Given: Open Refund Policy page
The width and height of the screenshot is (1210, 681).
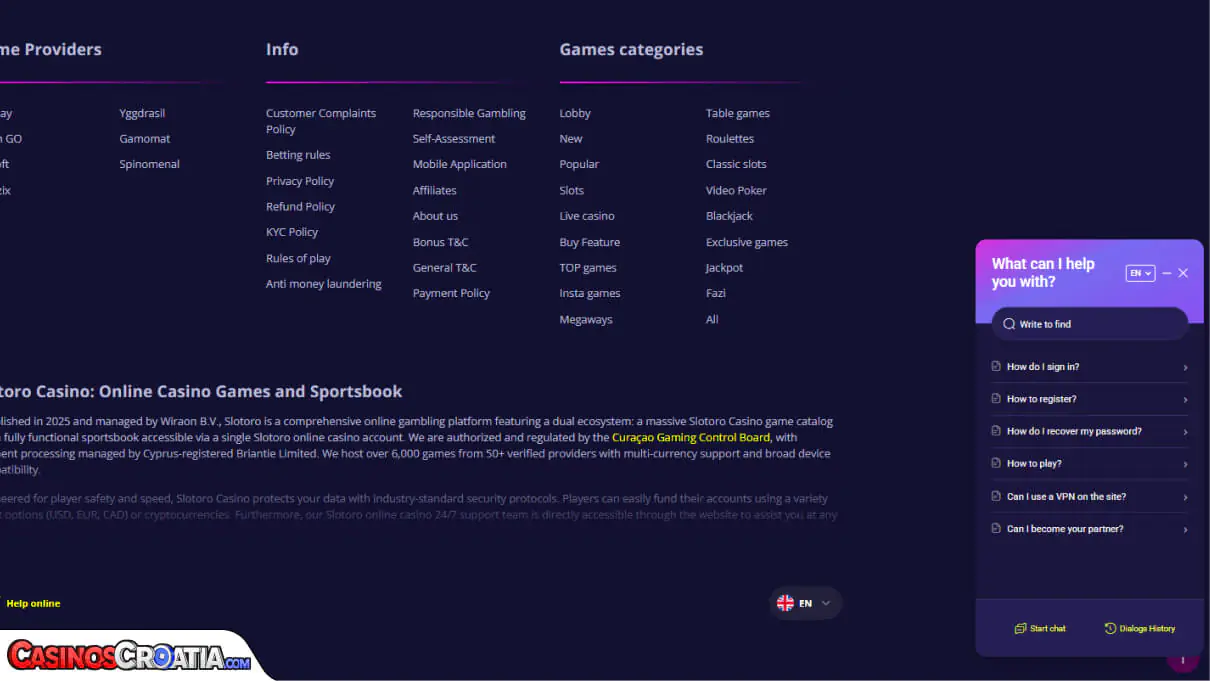Looking at the screenshot, I should [x=300, y=206].
